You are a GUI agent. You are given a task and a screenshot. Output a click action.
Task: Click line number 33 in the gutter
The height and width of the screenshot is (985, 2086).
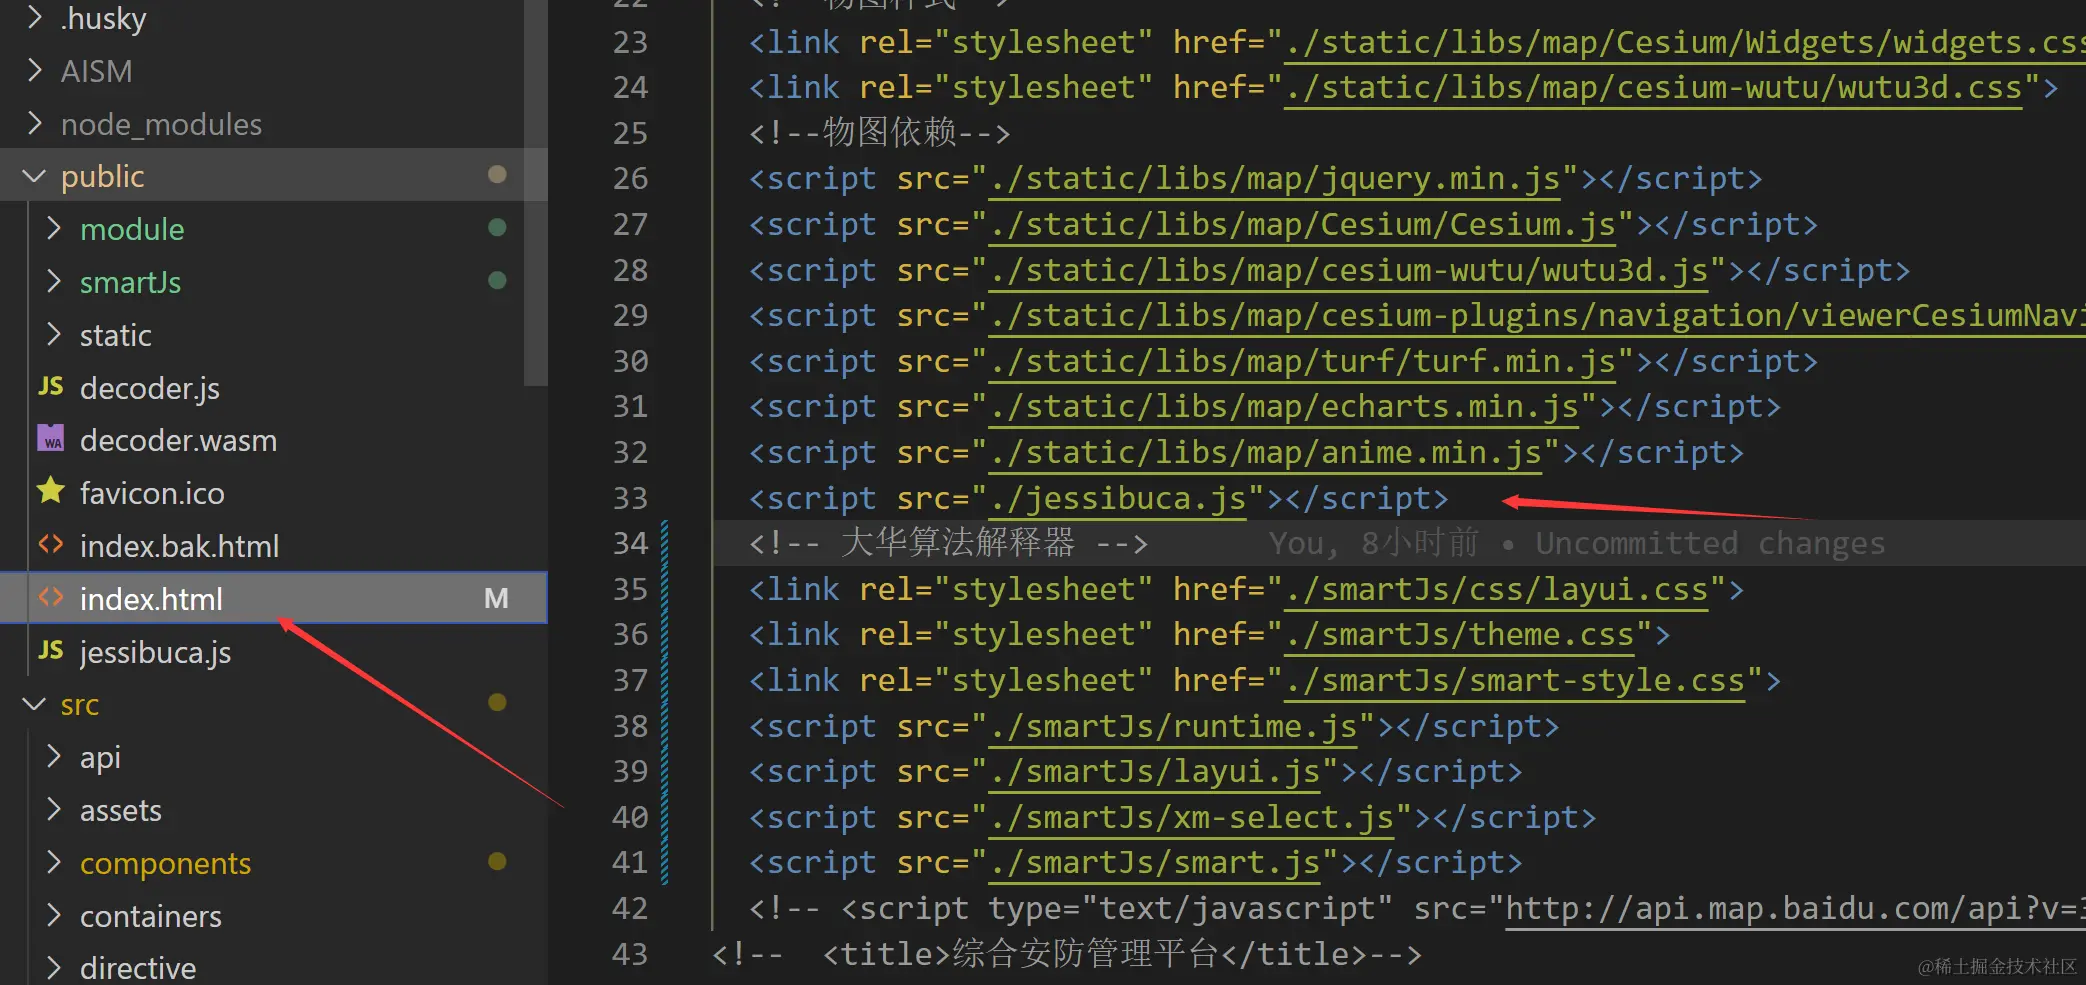coord(630,499)
